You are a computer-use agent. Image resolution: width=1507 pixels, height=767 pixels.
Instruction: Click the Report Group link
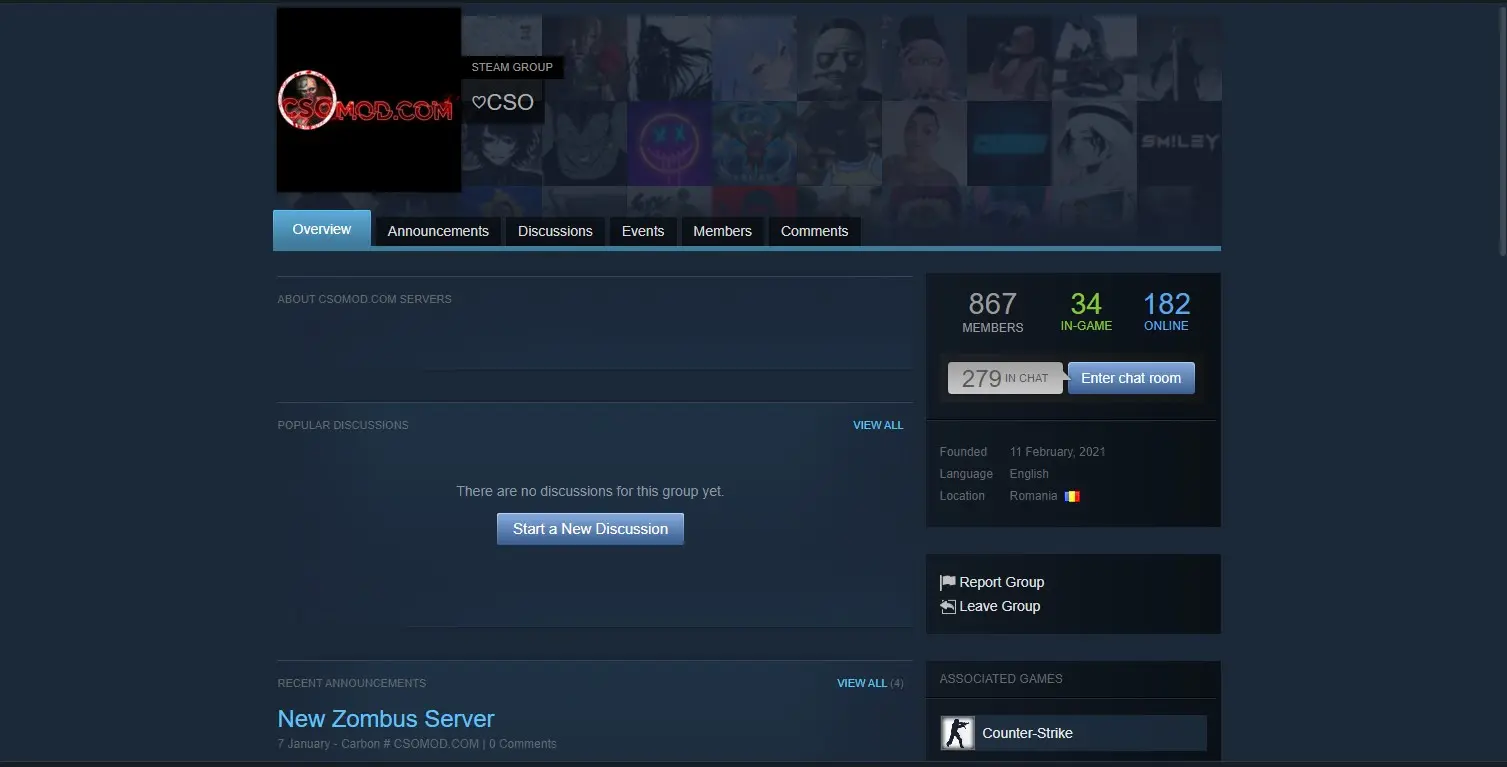[1002, 582]
